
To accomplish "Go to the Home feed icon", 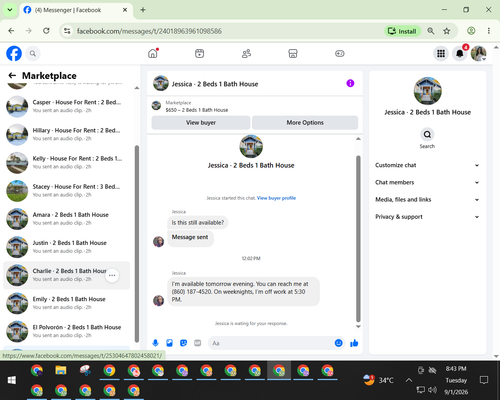I will pos(153,53).
